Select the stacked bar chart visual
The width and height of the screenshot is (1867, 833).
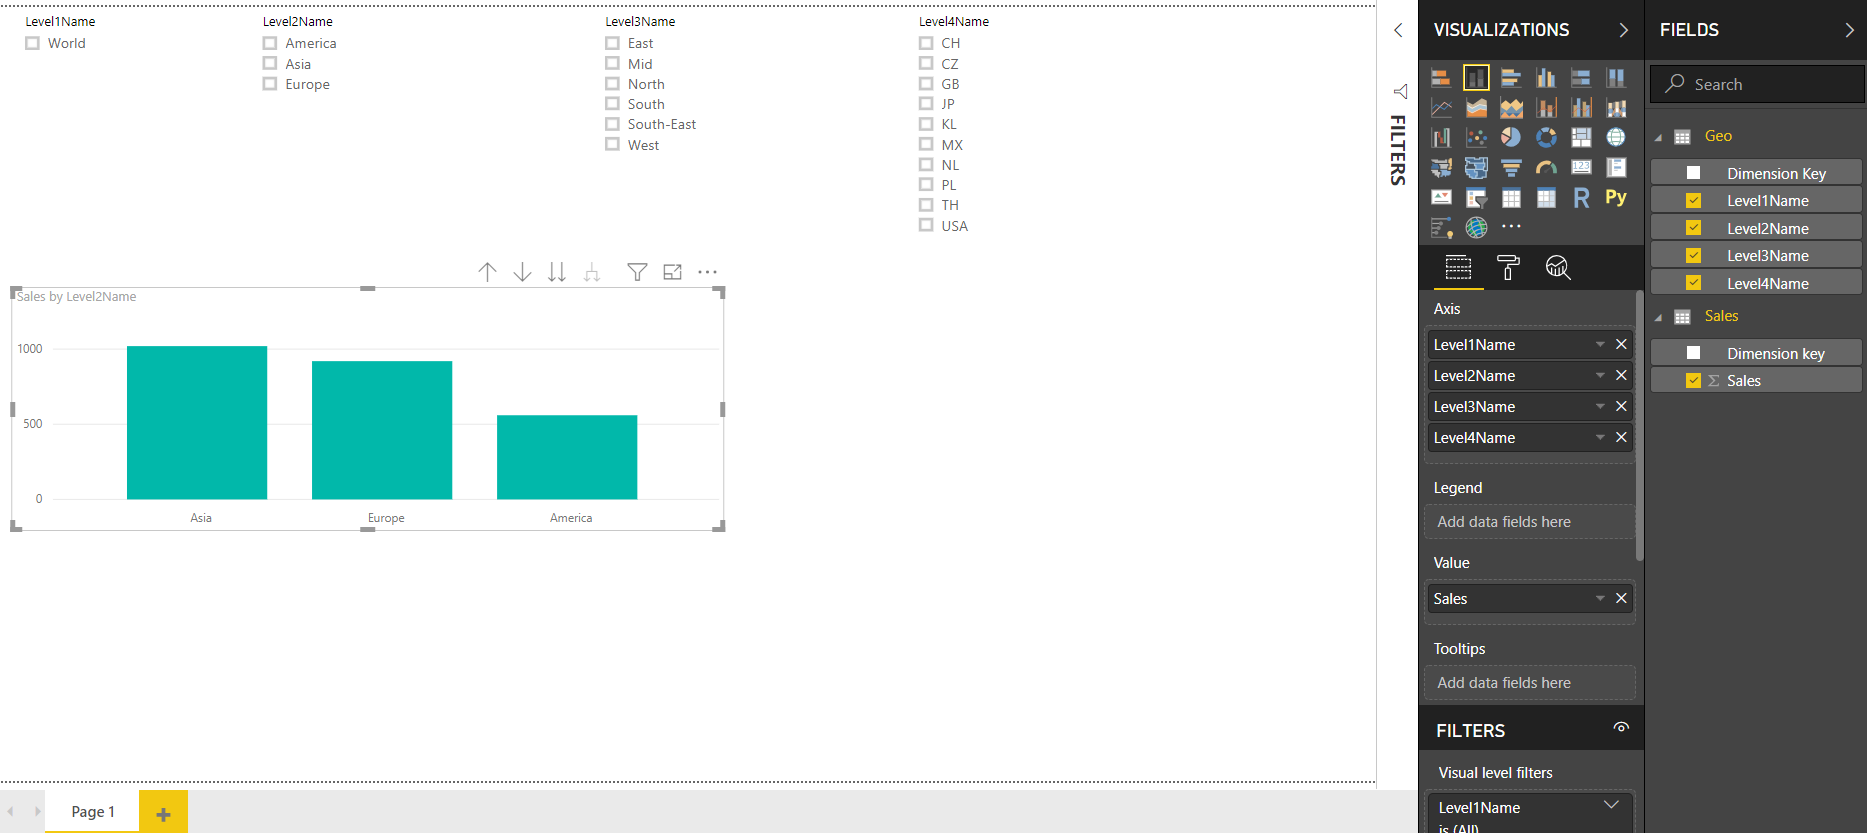coord(1441,78)
